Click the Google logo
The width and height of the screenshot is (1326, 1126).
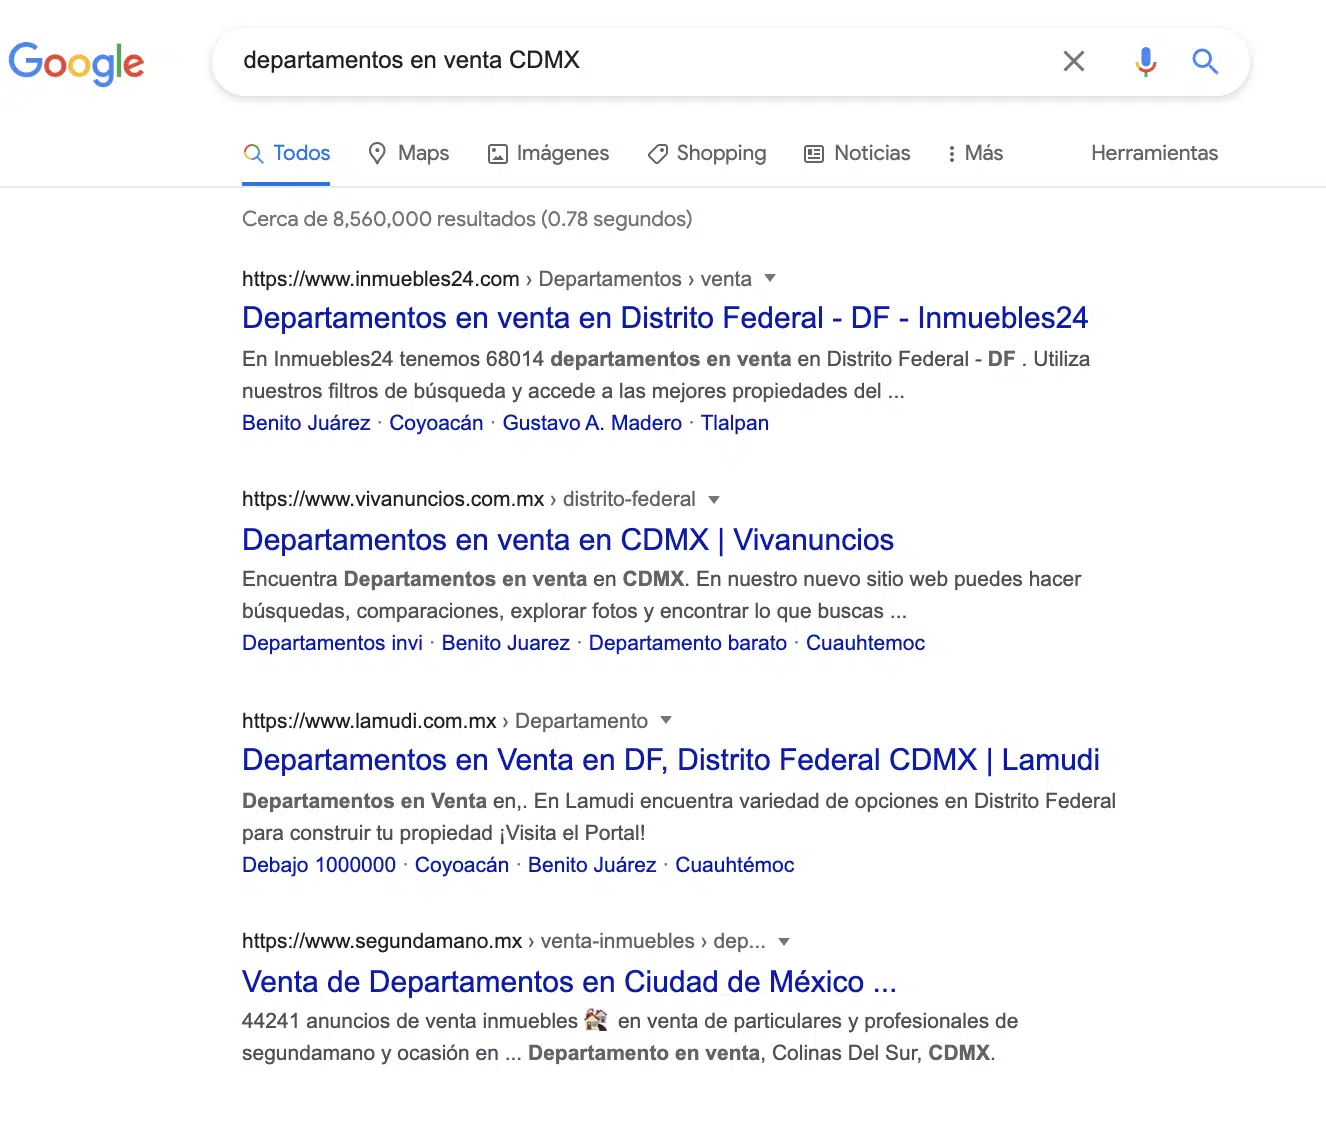point(76,63)
